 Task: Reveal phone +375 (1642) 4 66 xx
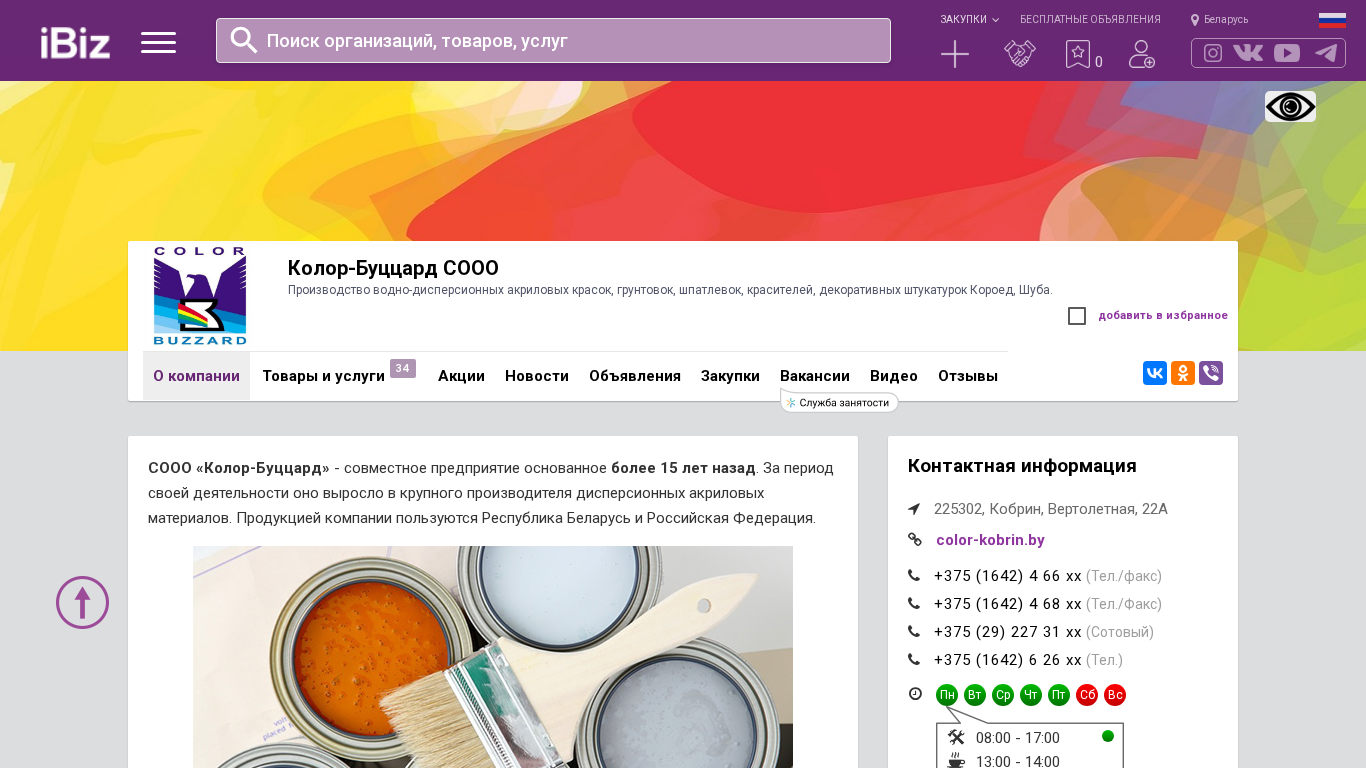[1008, 576]
